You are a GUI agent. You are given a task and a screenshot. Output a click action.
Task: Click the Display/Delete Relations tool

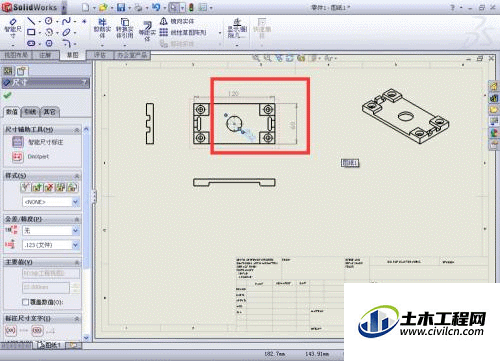[x=237, y=28]
